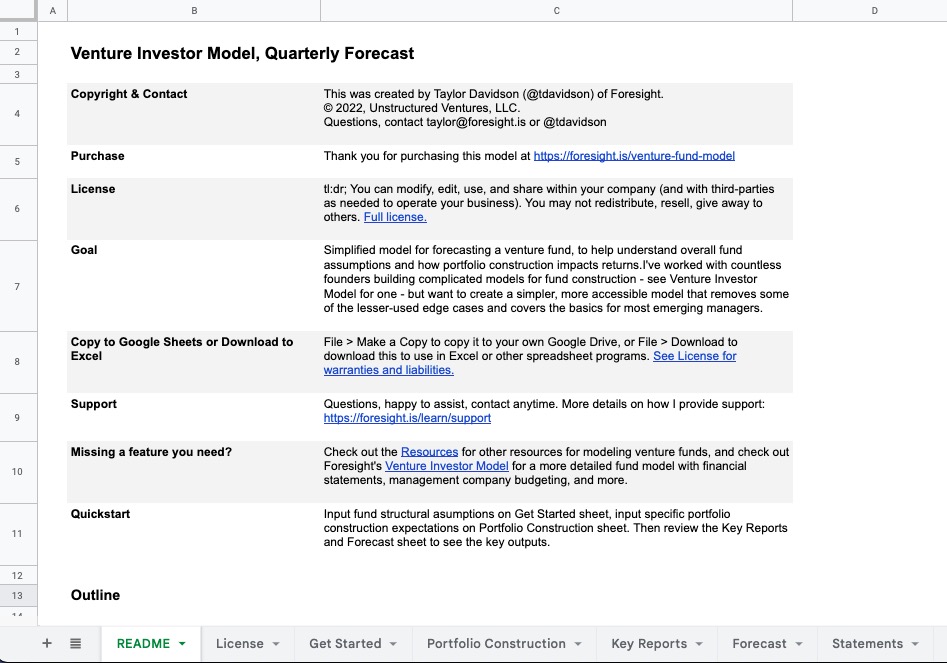947x663 pixels.
Task: Click the select-all corner box
Action: coord(18,10)
